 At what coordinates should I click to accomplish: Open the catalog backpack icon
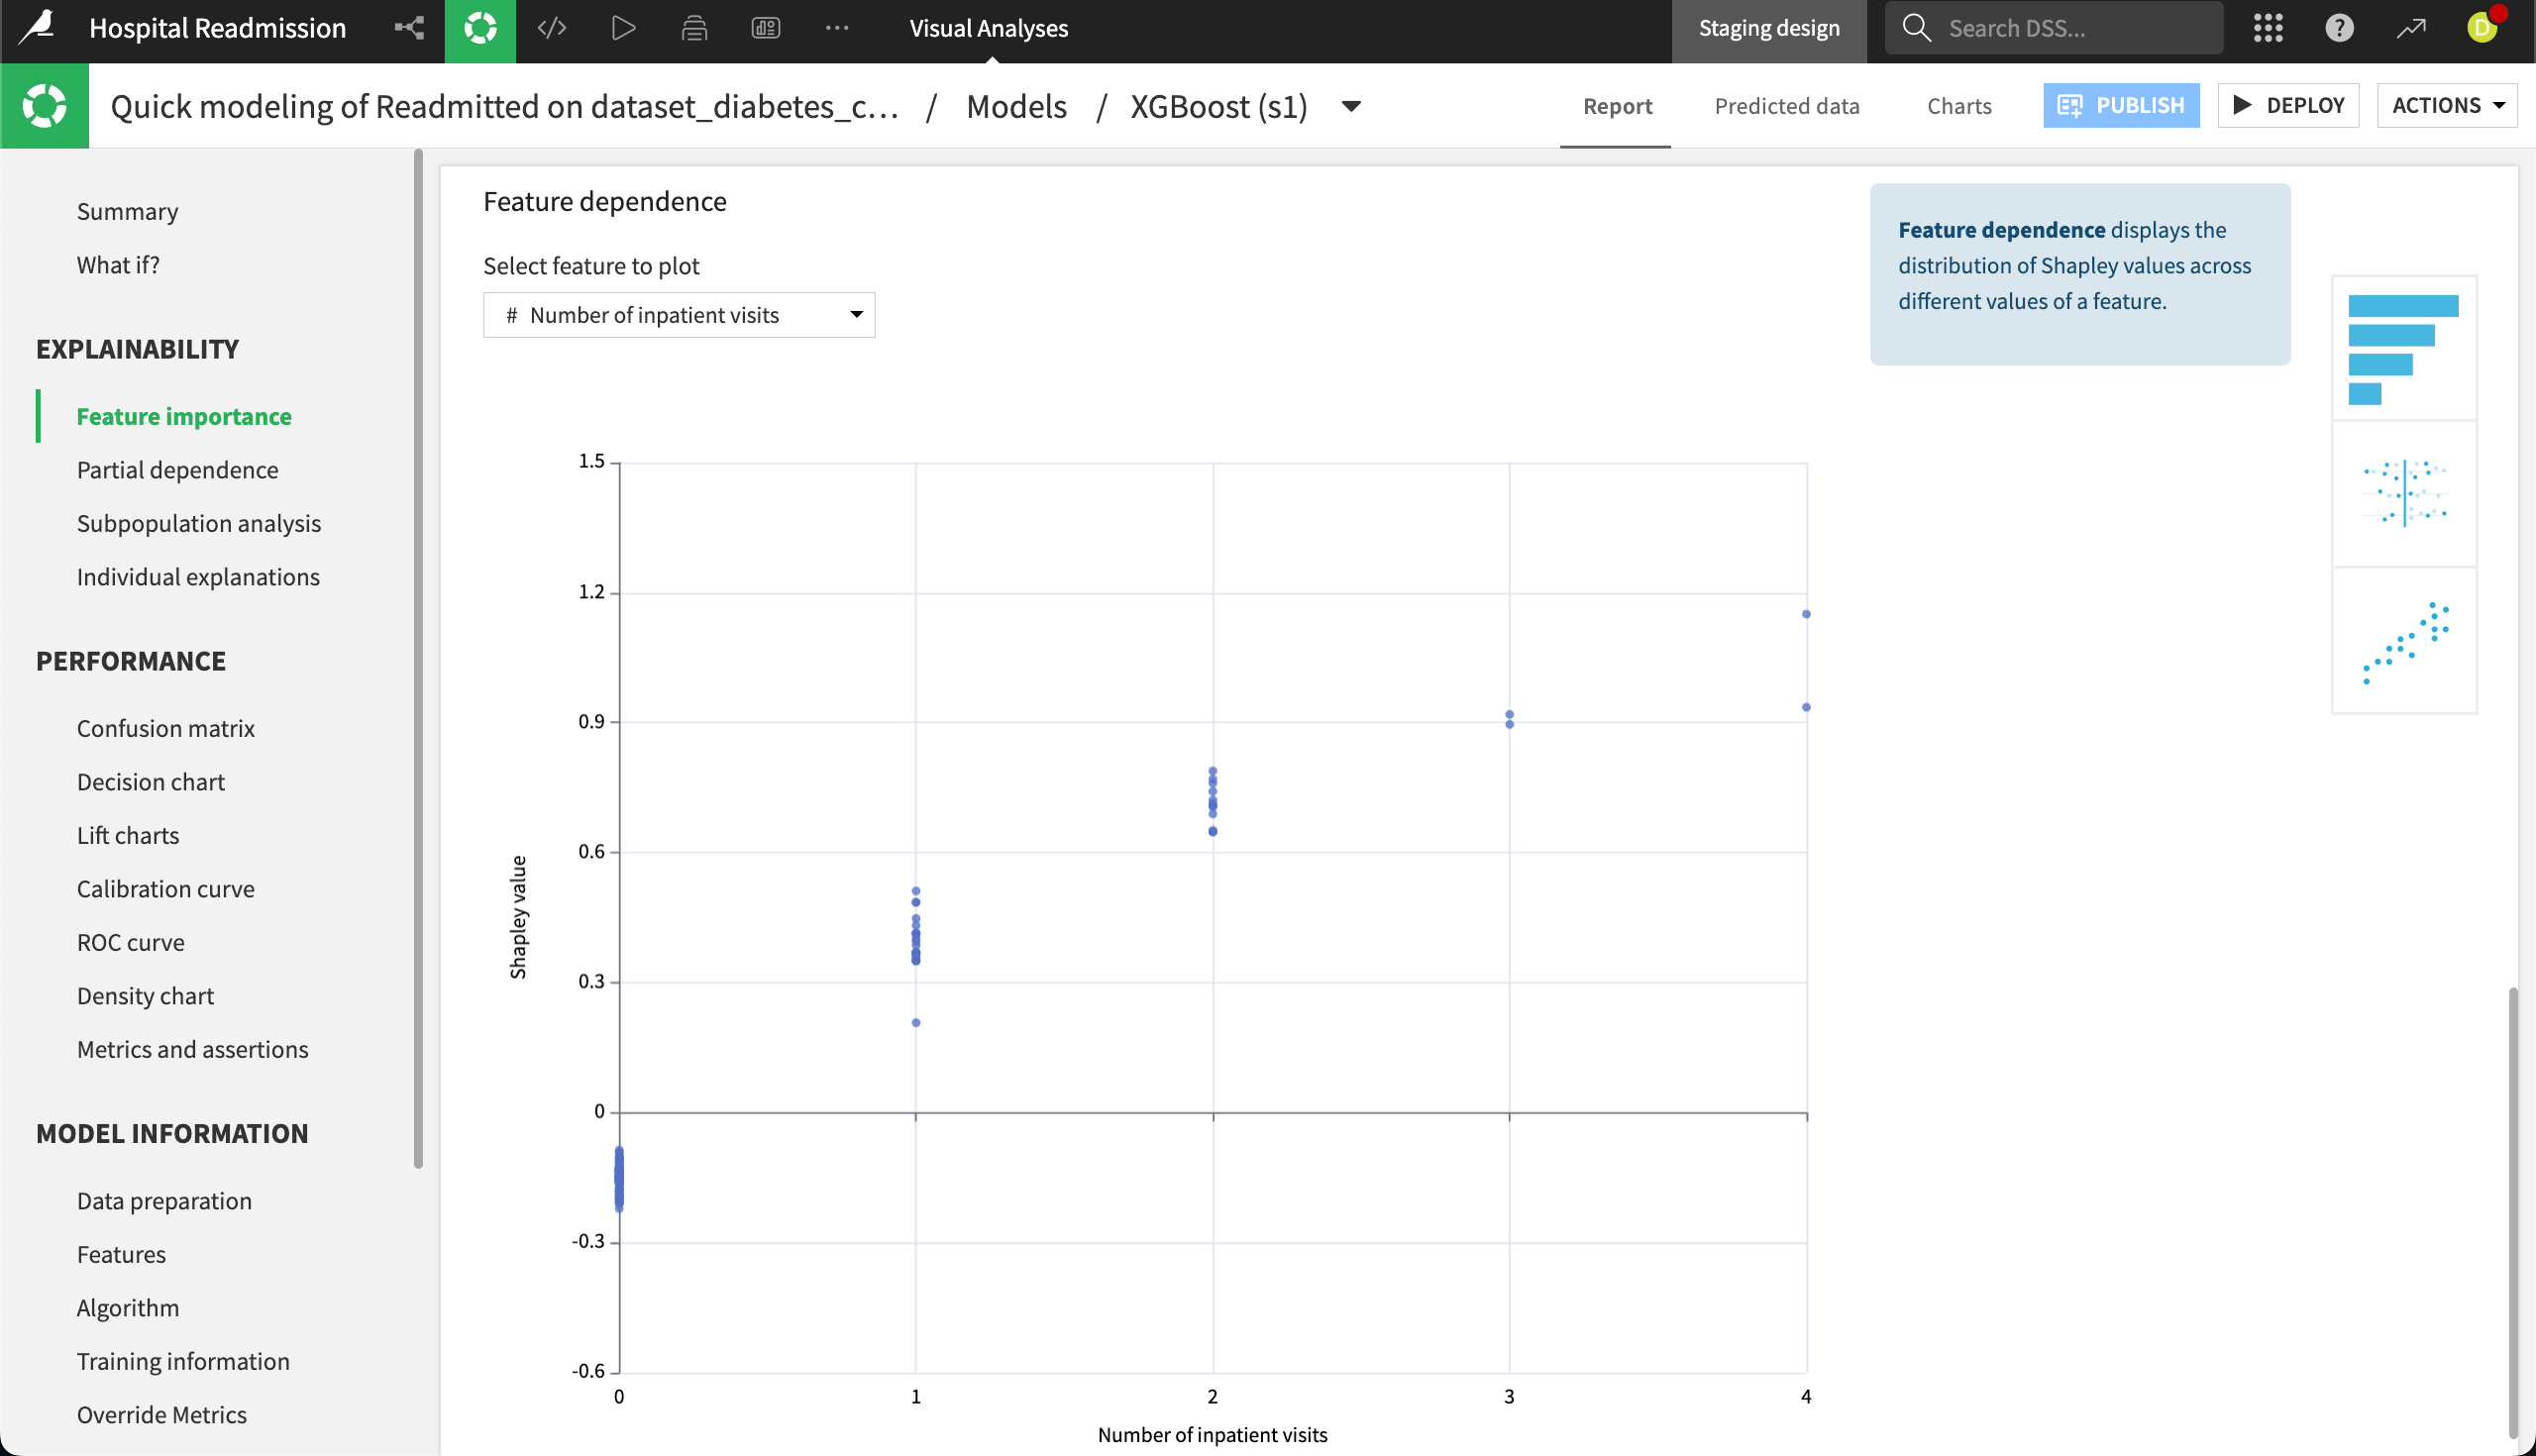click(x=693, y=28)
